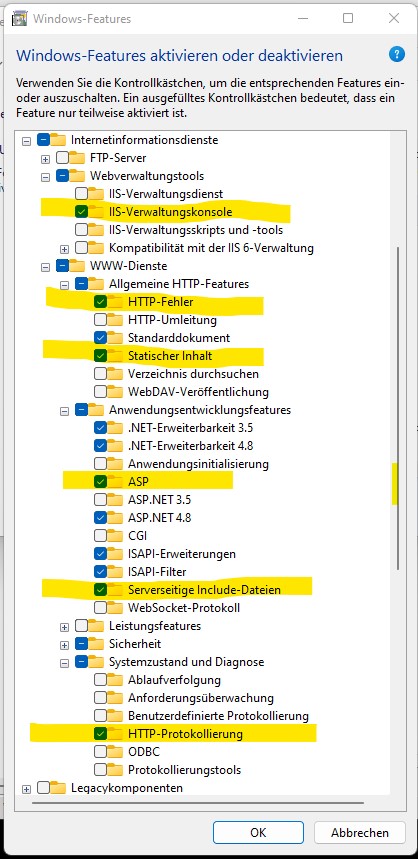Click the Abbrechen button

click(x=360, y=832)
